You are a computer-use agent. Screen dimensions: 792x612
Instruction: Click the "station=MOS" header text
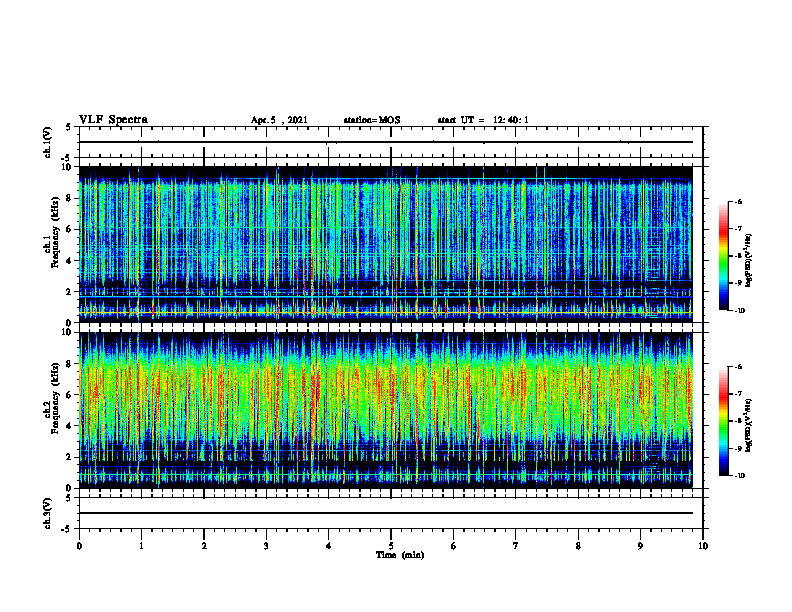point(372,120)
